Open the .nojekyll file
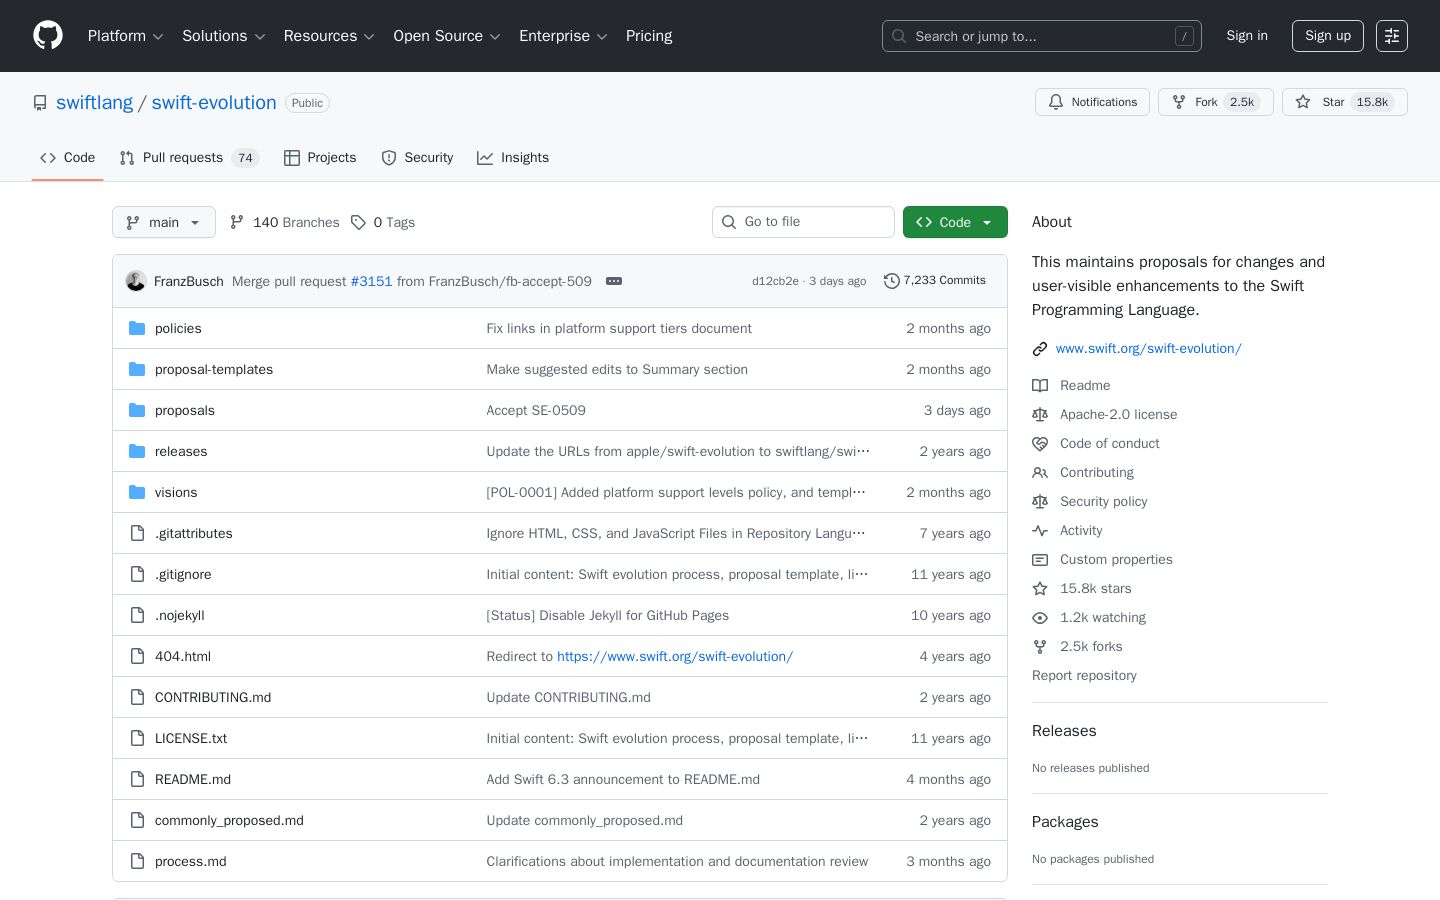 [180, 615]
